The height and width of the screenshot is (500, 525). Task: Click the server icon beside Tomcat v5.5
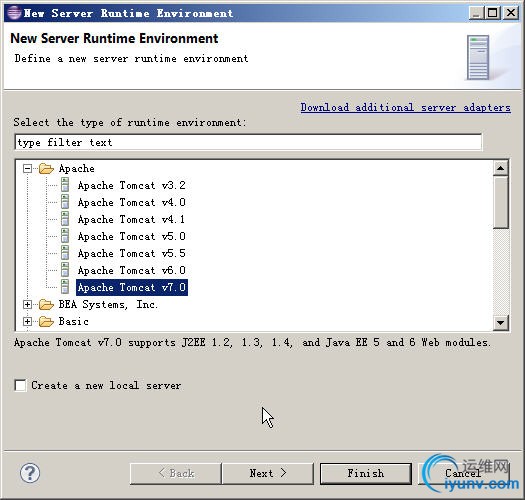tap(65, 253)
